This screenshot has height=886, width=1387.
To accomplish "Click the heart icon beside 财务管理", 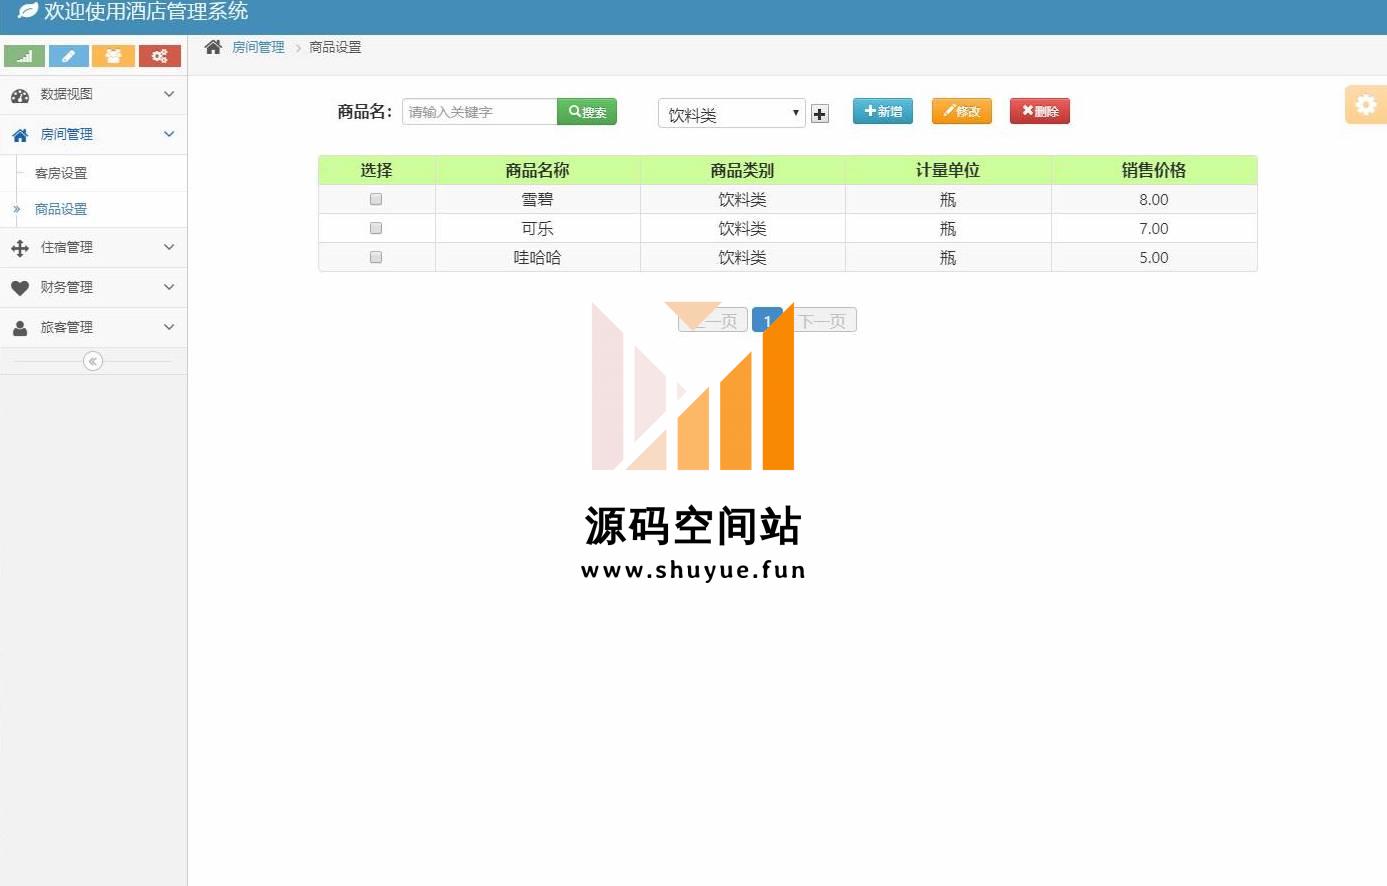I will click(20, 288).
